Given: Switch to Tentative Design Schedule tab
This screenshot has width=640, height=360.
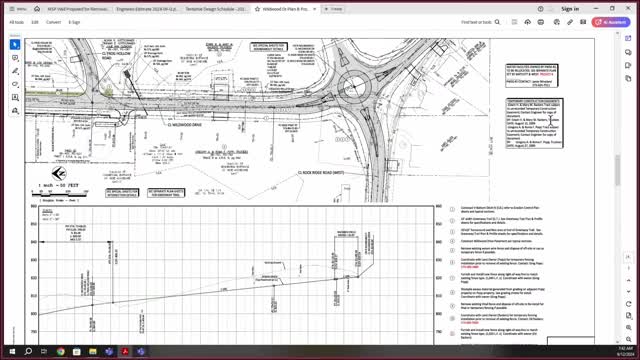Looking at the screenshot, I should (216, 9).
